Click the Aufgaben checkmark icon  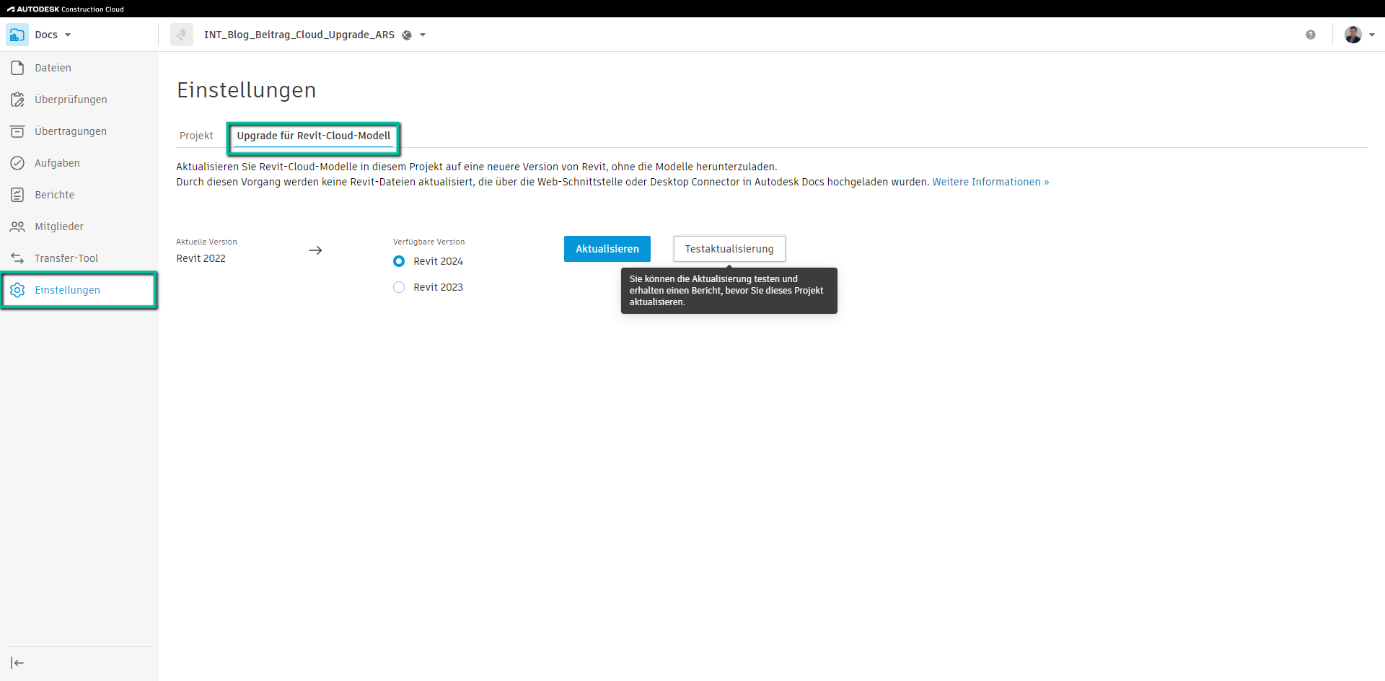pos(17,162)
